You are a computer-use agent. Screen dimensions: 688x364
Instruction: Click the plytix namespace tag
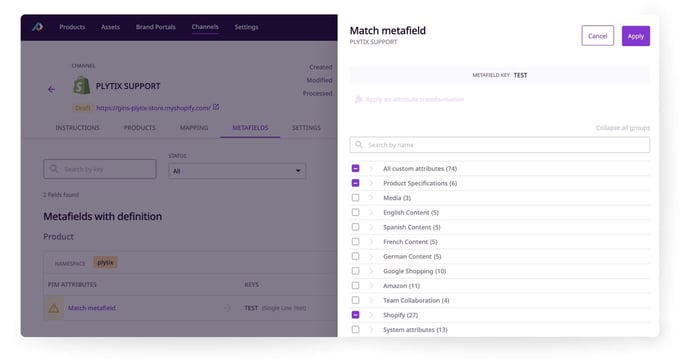(105, 263)
